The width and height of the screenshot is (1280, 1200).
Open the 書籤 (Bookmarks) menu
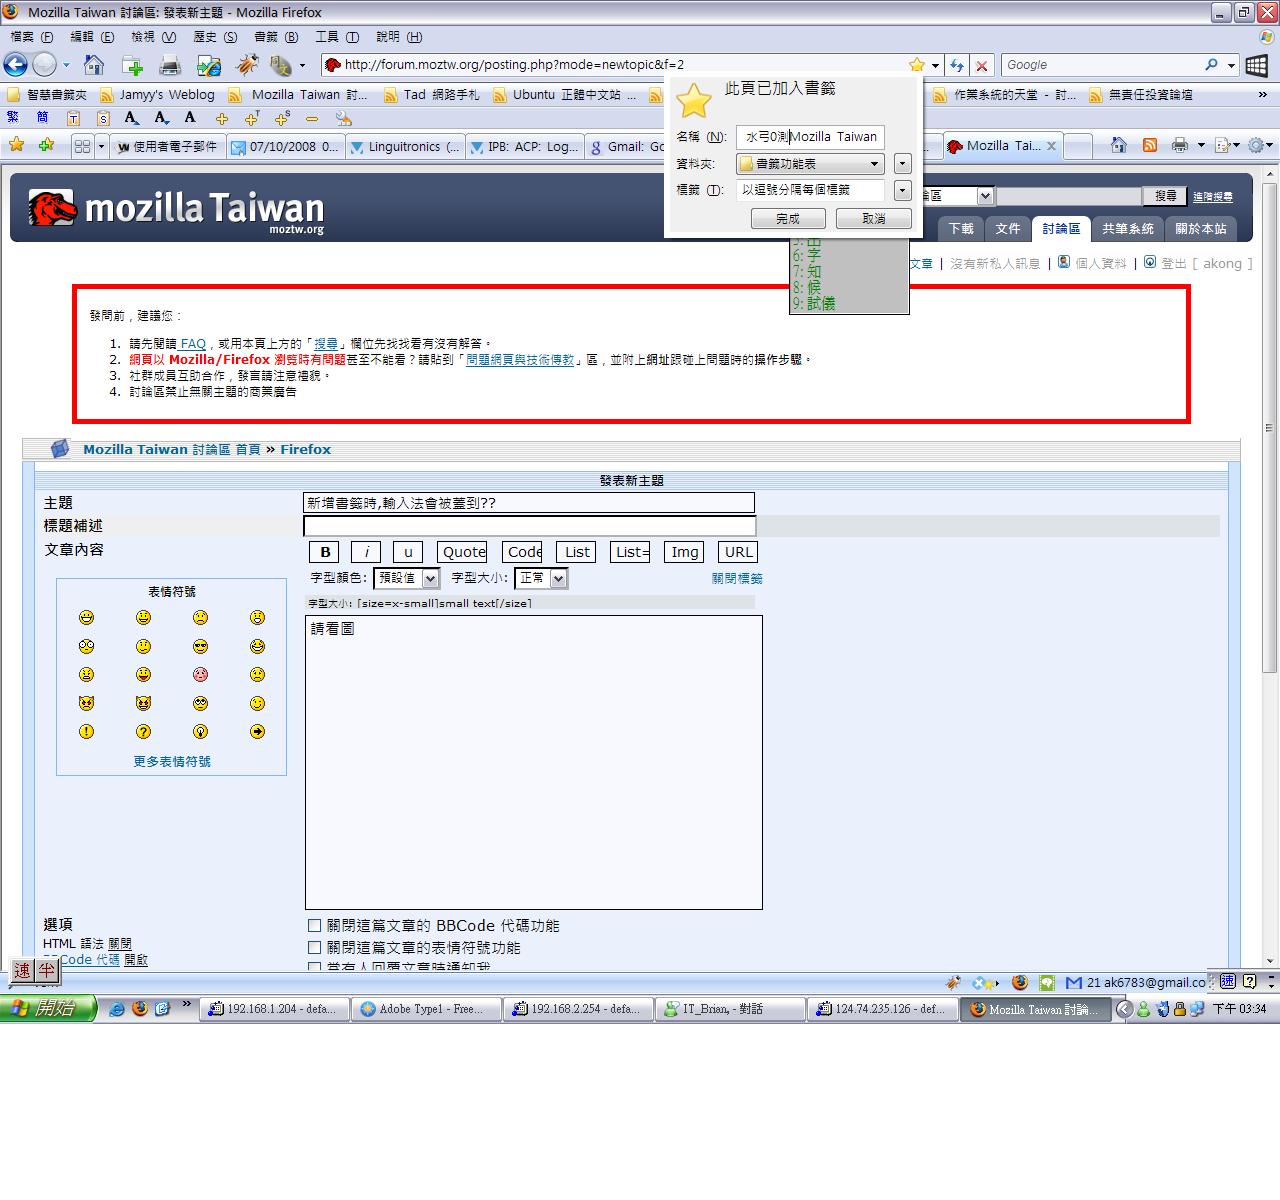tap(276, 37)
